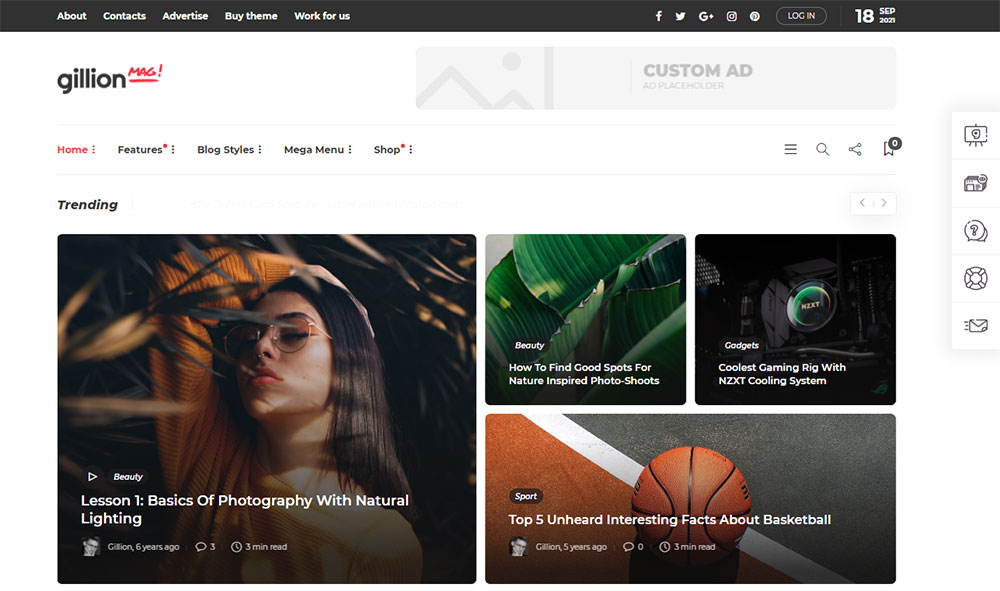Expand the Blog Styles menu dots

260,149
